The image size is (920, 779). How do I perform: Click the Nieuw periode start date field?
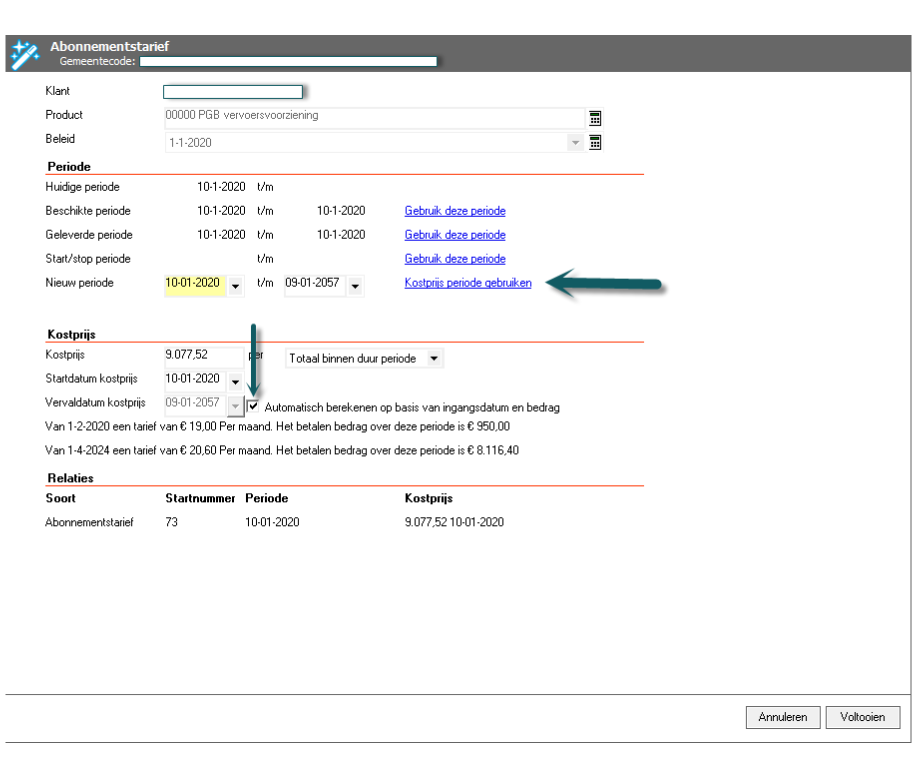(x=194, y=284)
